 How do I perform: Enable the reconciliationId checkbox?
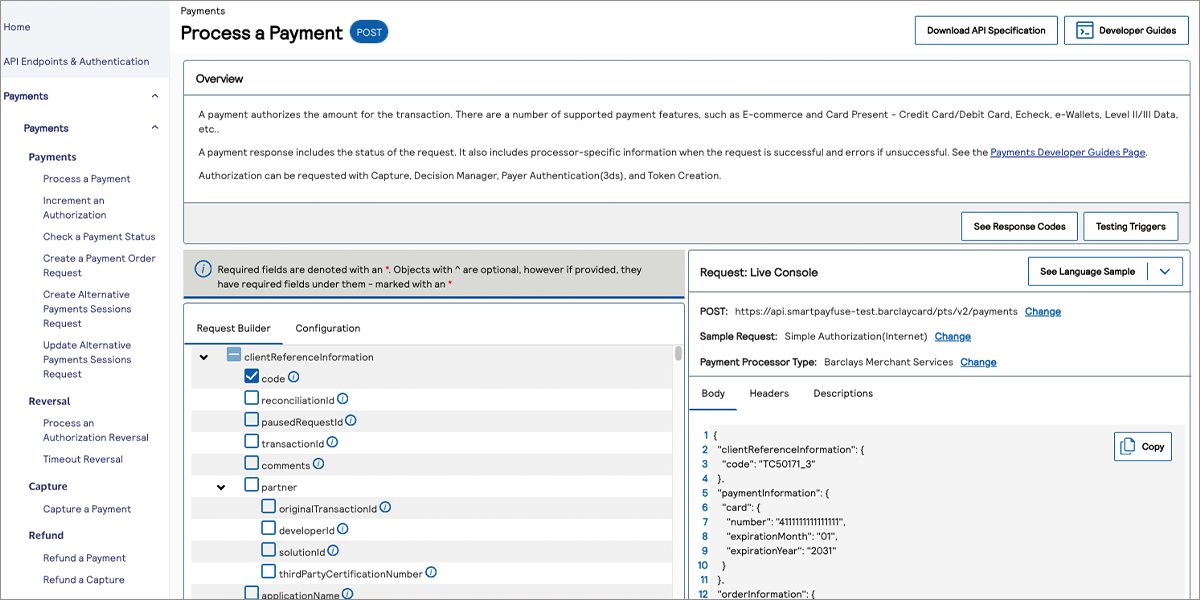(252, 399)
